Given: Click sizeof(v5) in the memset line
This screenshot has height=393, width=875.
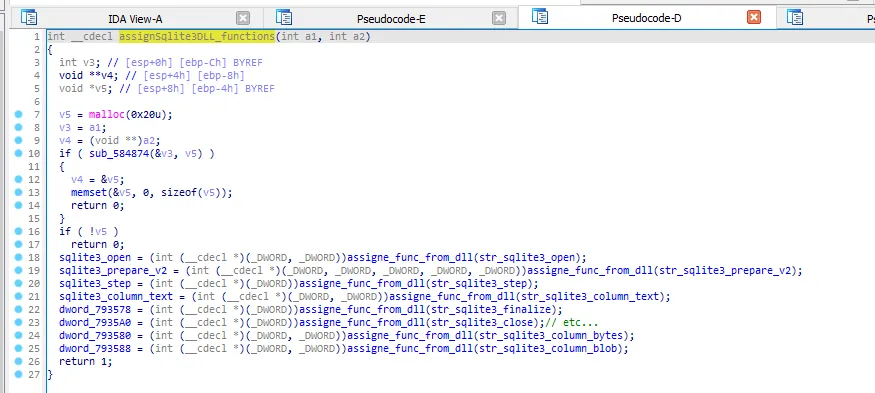Looking at the screenshot, I should point(193,192).
